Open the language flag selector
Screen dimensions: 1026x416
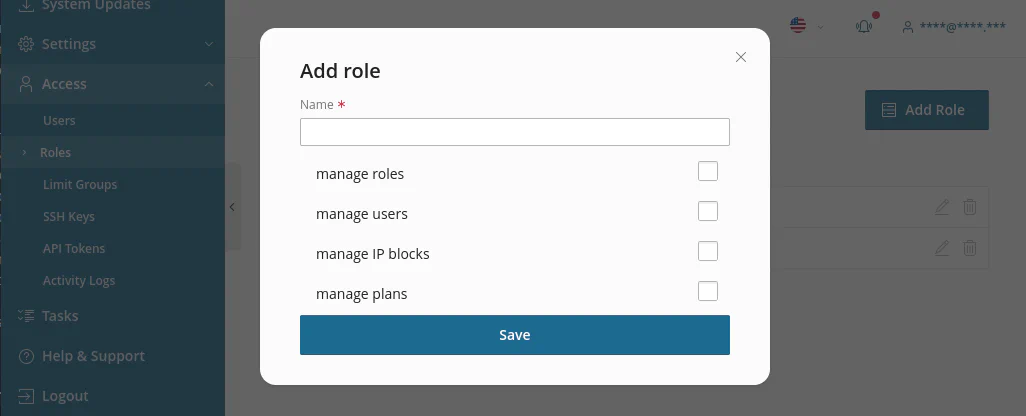click(x=805, y=26)
